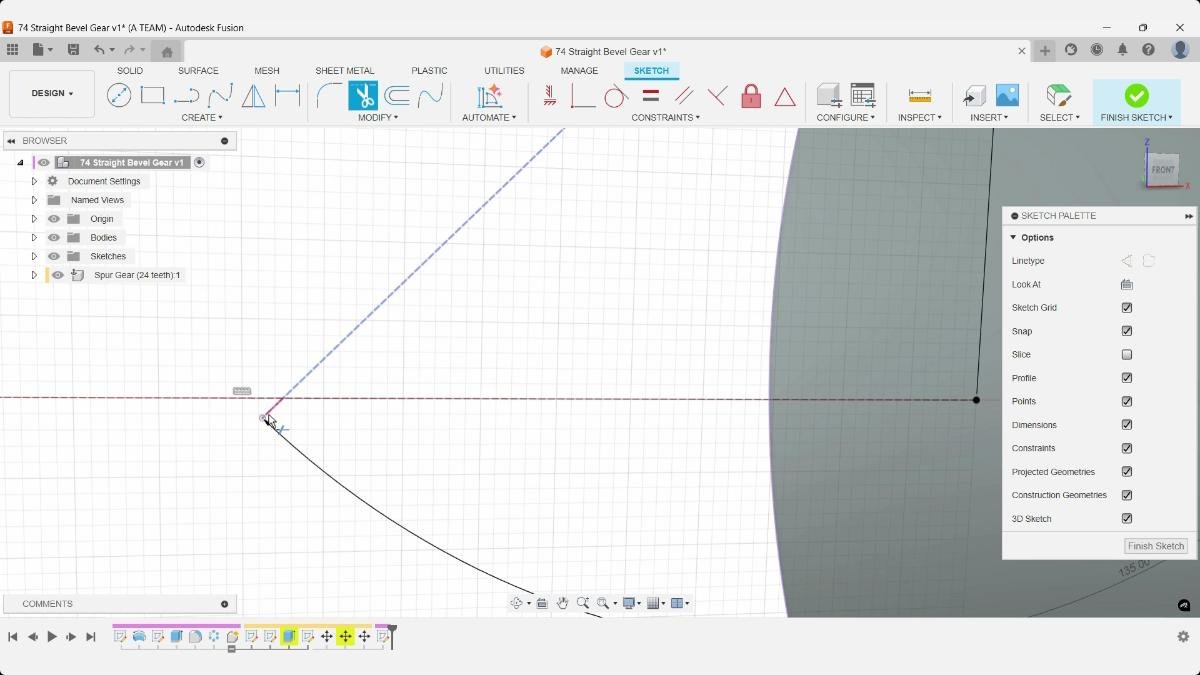Expand the Sketches folder
The height and width of the screenshot is (675, 1200).
tap(34, 256)
